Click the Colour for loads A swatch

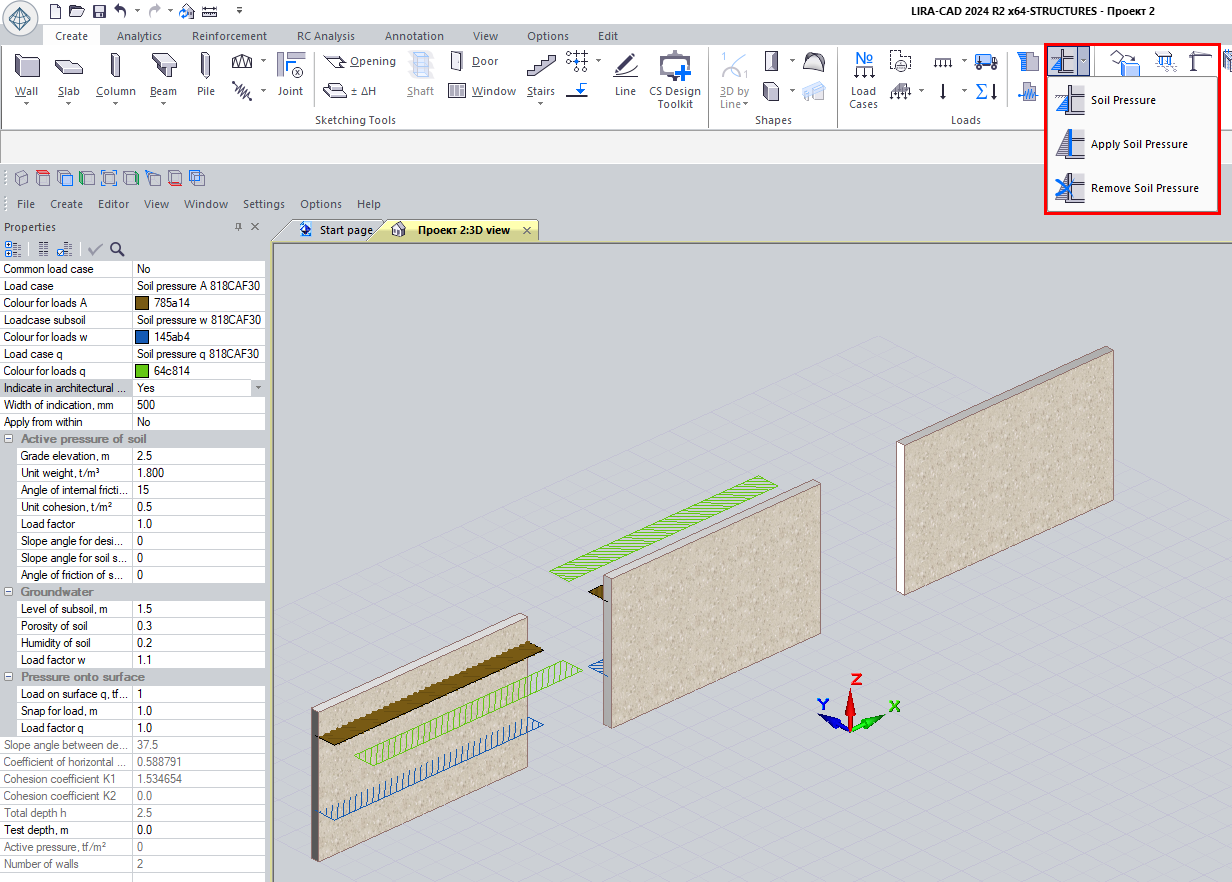(x=142, y=303)
